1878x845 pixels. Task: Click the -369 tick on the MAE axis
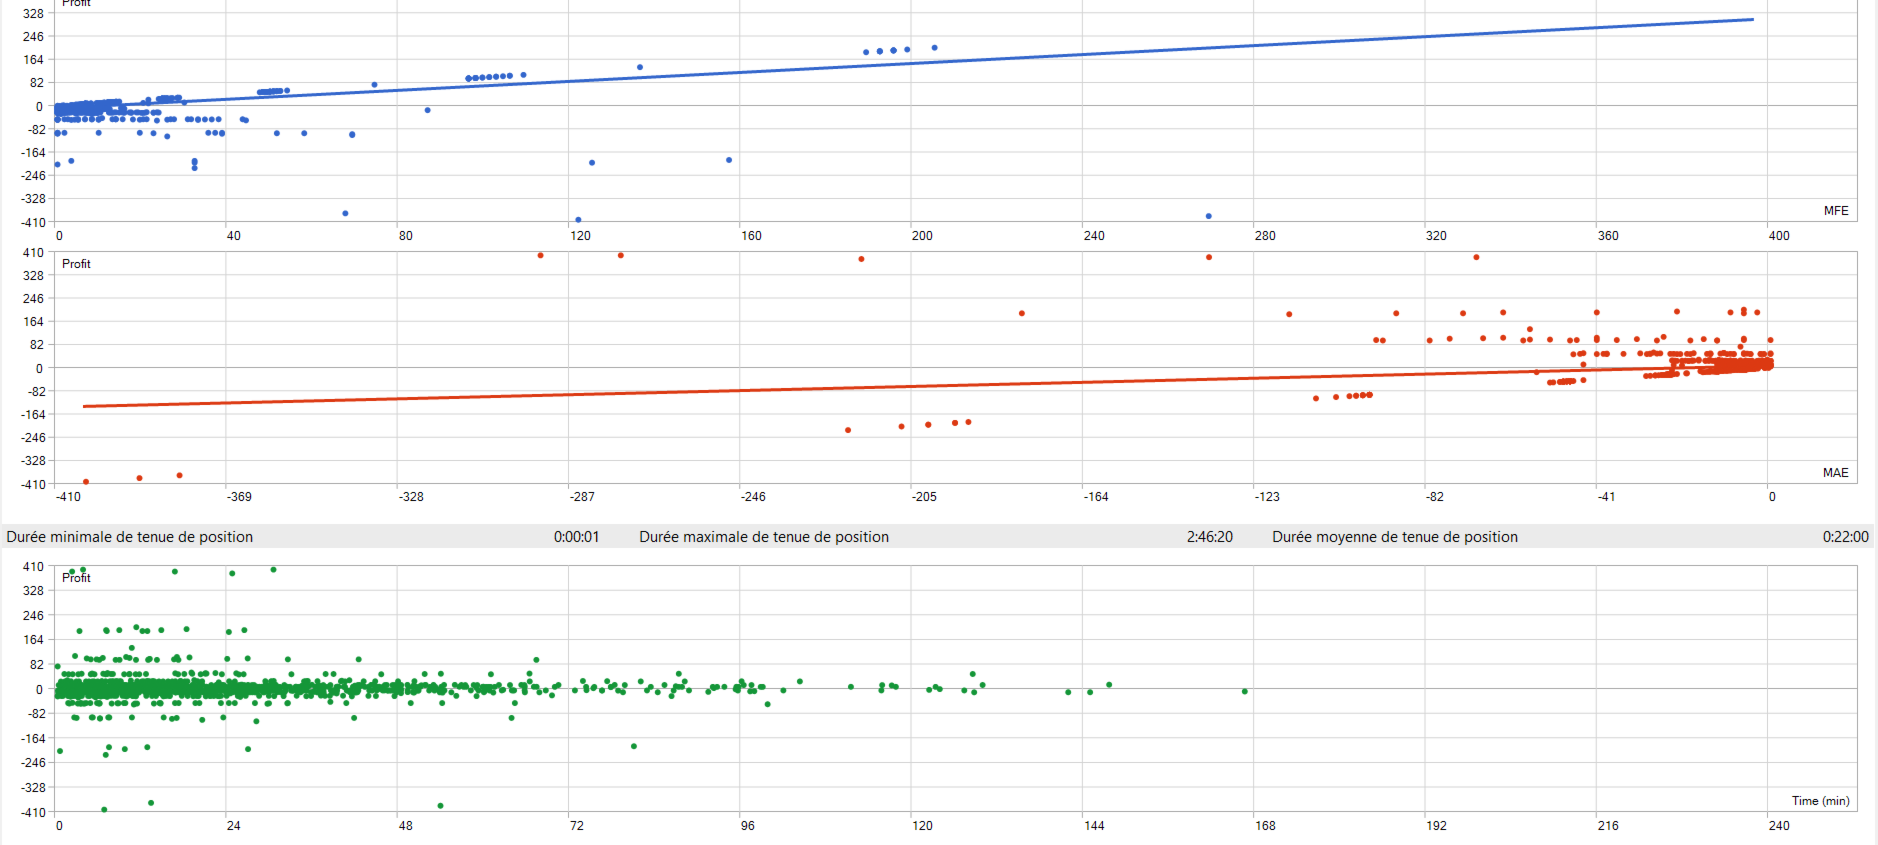tap(240, 497)
